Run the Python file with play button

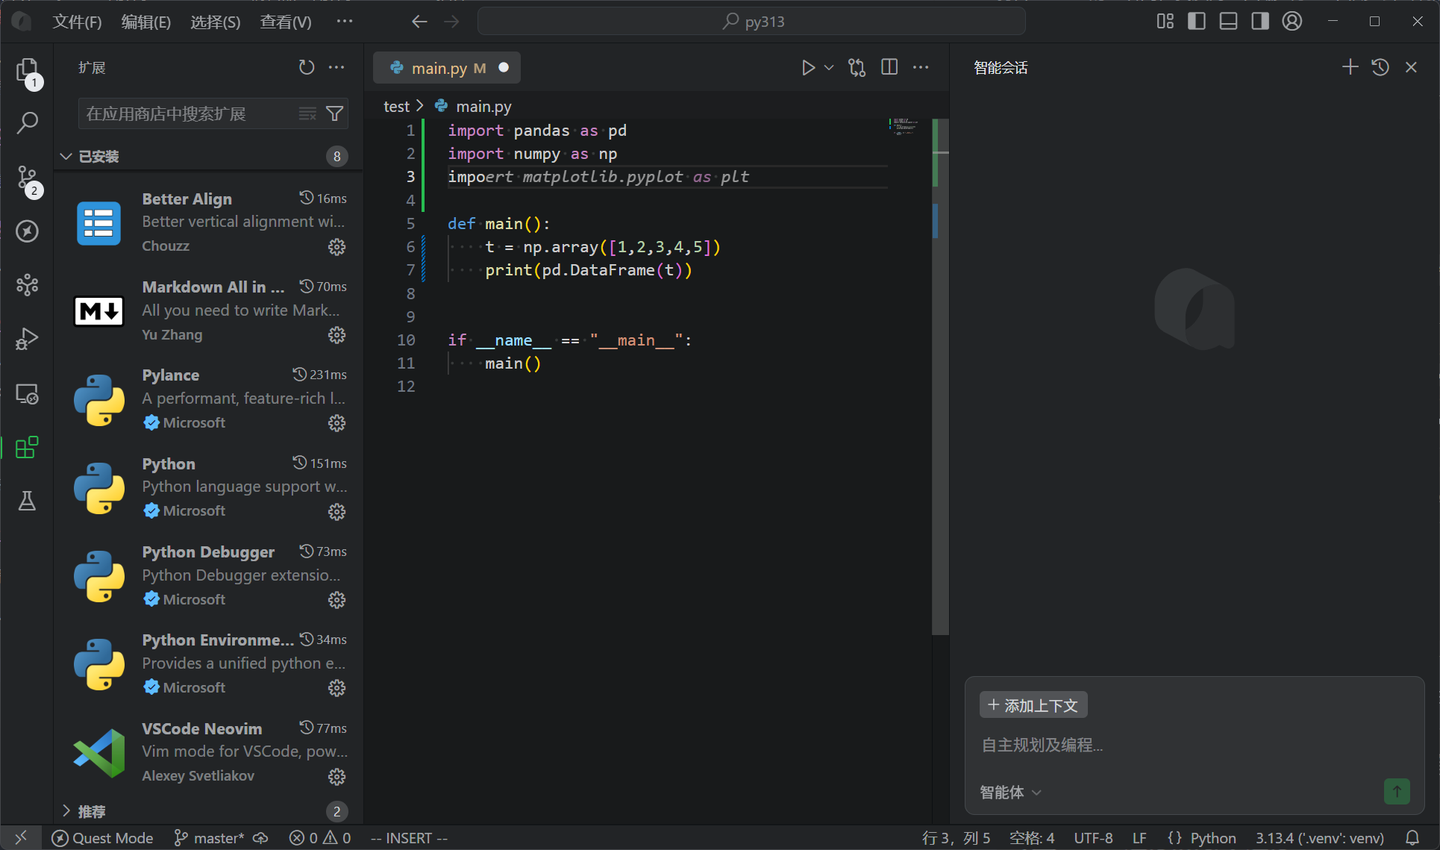pos(808,67)
